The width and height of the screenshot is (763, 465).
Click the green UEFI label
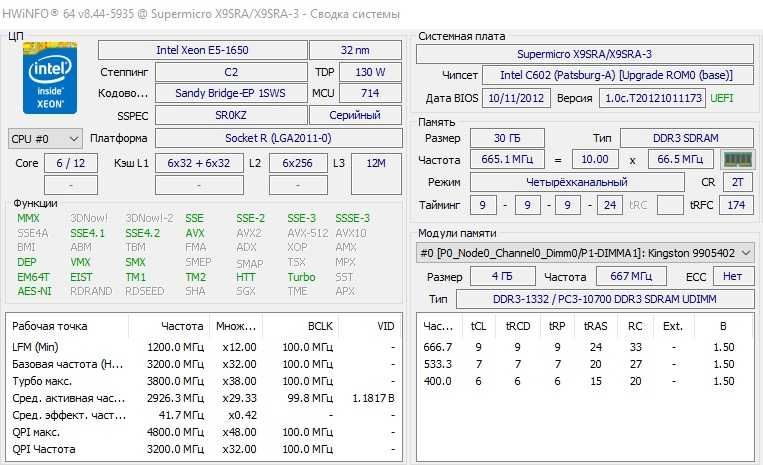click(722, 98)
